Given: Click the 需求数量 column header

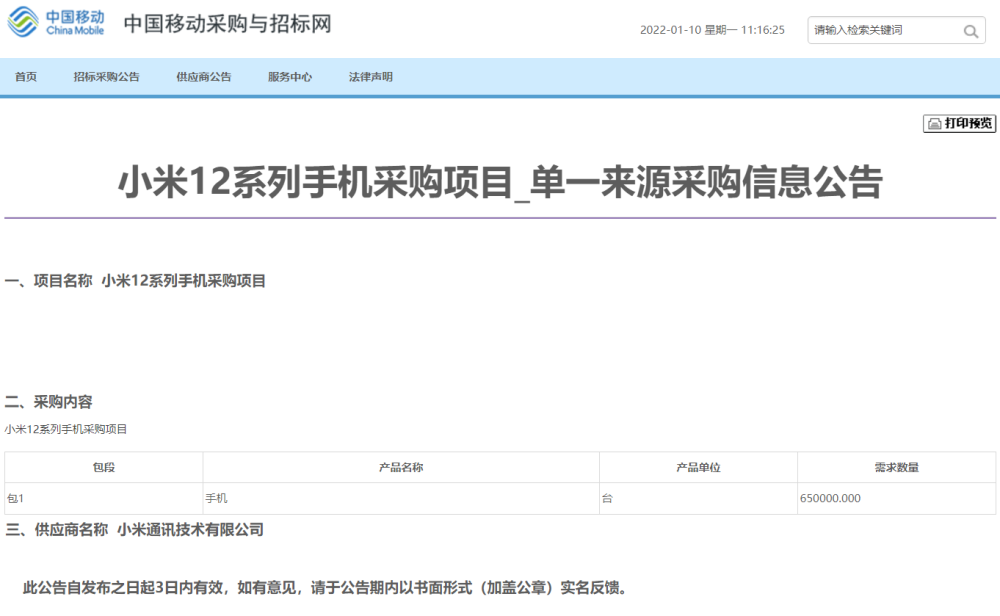Looking at the screenshot, I should pyautogui.click(x=897, y=467).
